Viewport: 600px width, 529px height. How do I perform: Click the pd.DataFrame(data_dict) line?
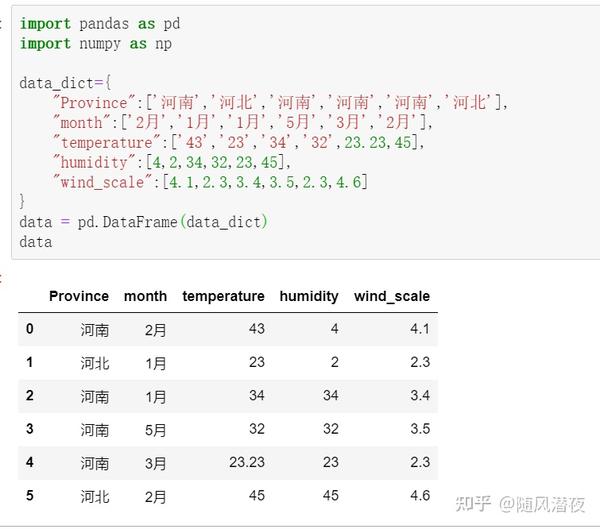pos(143,222)
